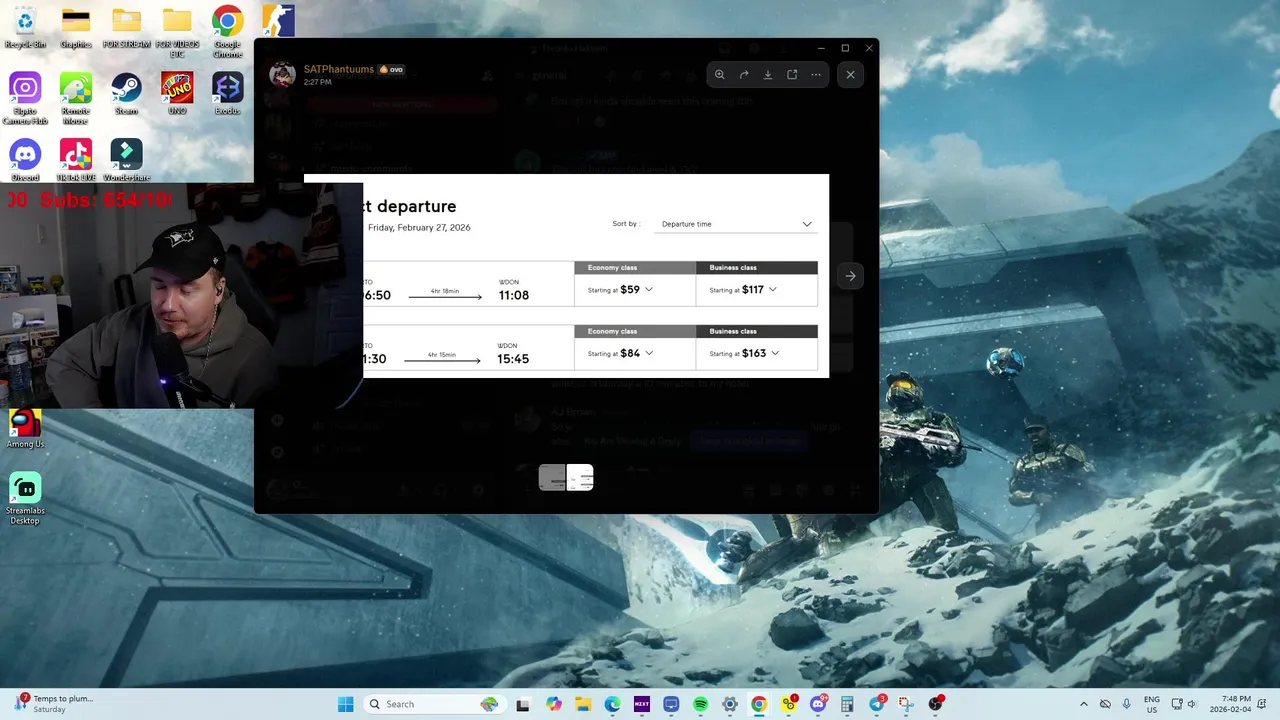Open the network tray icon
1280x720 pixels.
click(x=1177, y=704)
